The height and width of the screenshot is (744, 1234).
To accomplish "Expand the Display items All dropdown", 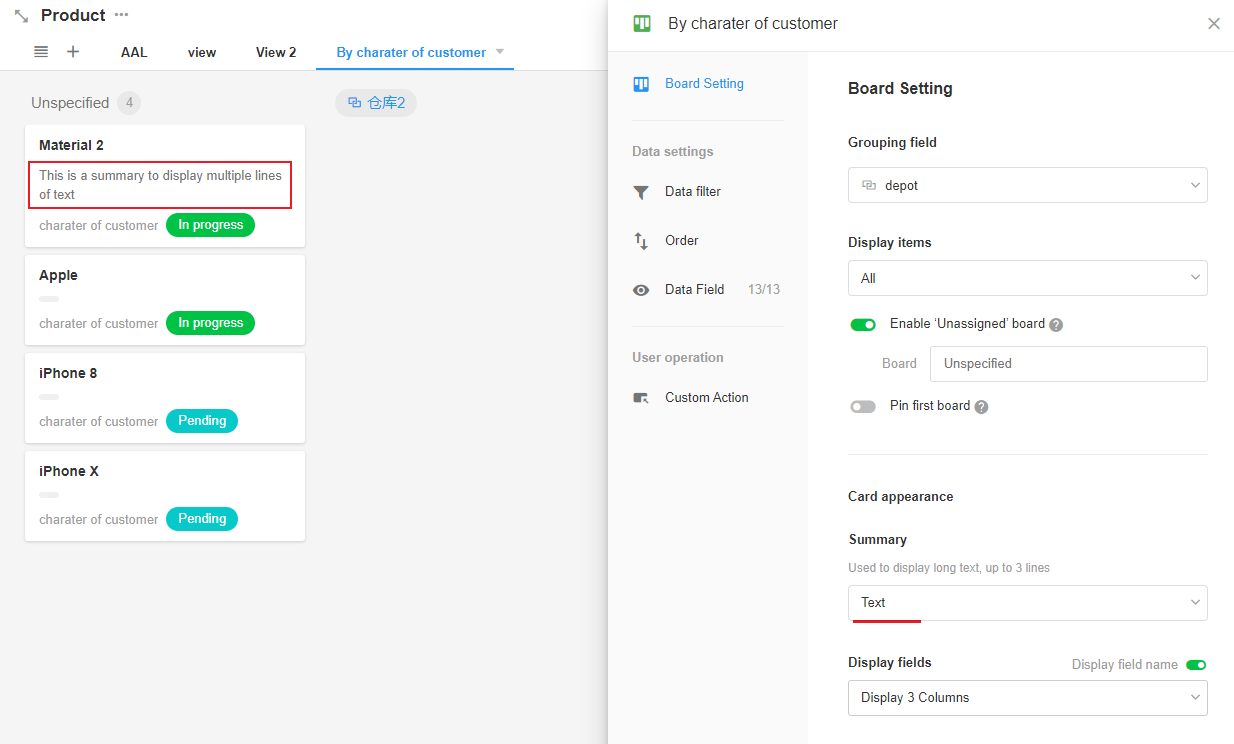I will click(x=1027, y=278).
